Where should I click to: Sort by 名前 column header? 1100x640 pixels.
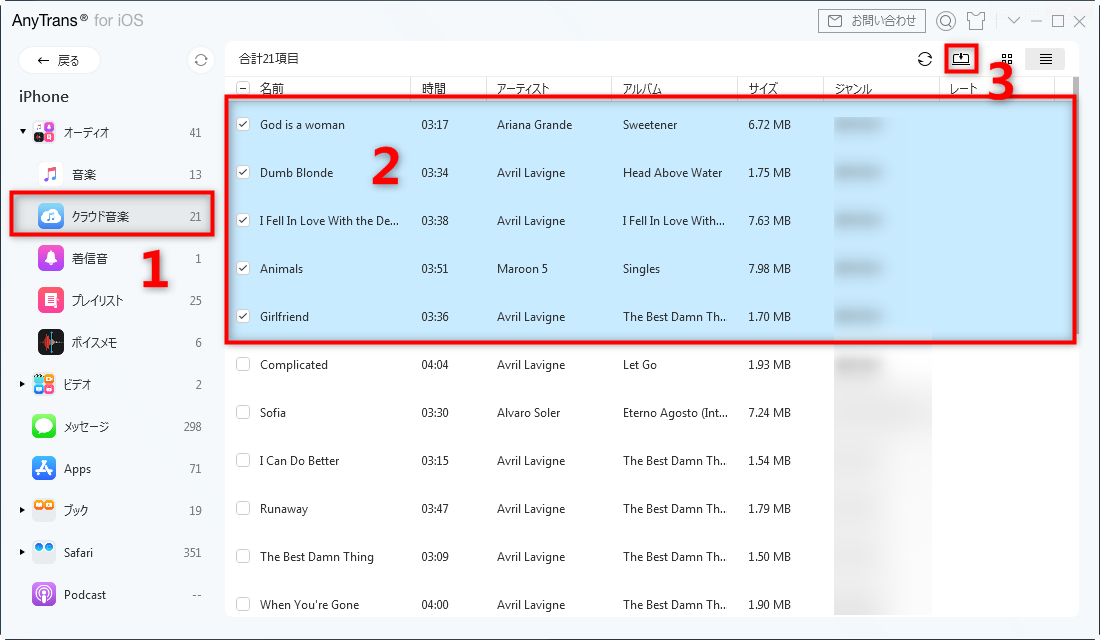point(272,88)
